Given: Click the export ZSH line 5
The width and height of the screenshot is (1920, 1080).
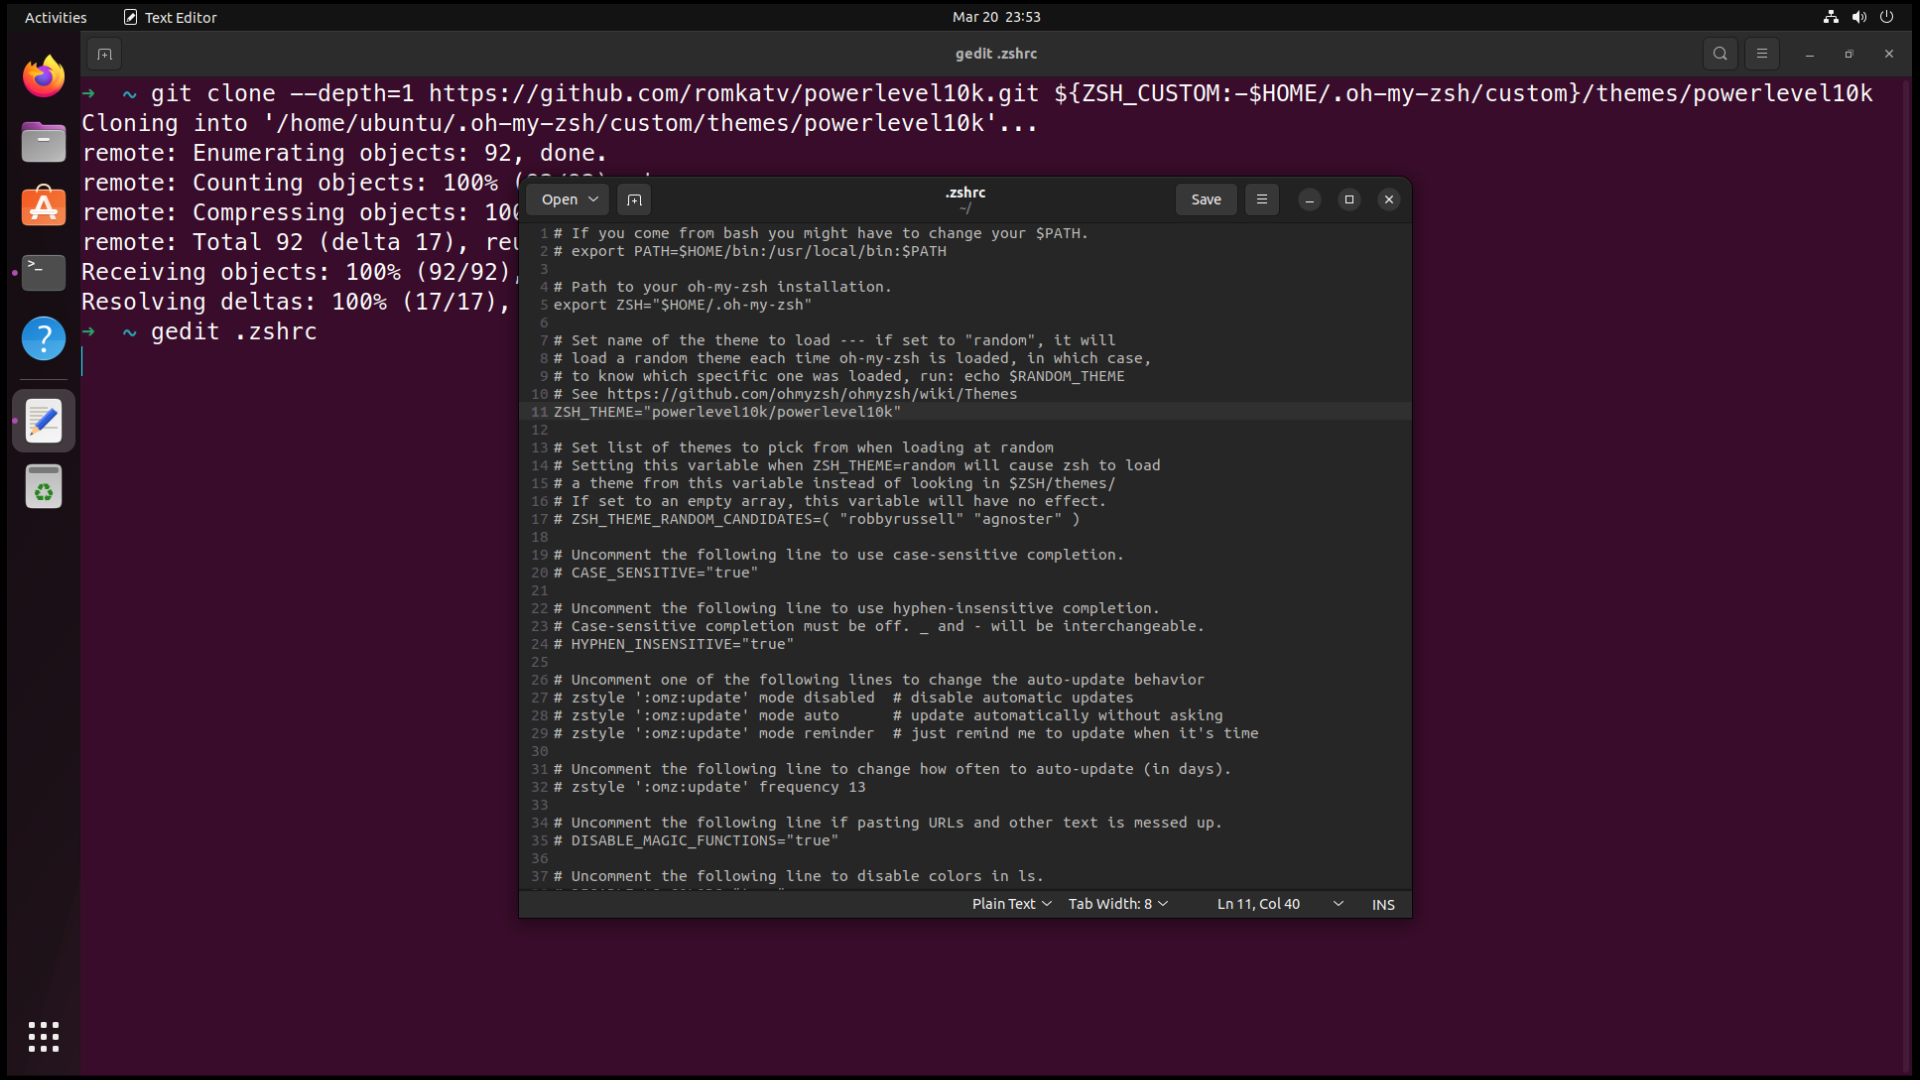Looking at the screenshot, I should pos(683,305).
